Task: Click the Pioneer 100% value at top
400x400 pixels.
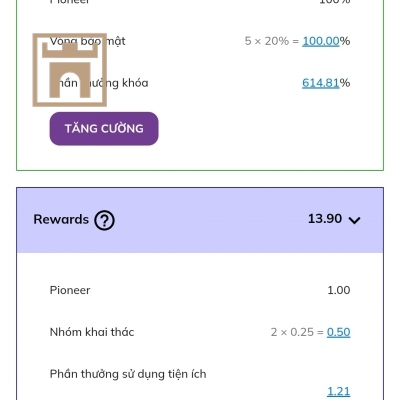Action: click(x=335, y=2)
